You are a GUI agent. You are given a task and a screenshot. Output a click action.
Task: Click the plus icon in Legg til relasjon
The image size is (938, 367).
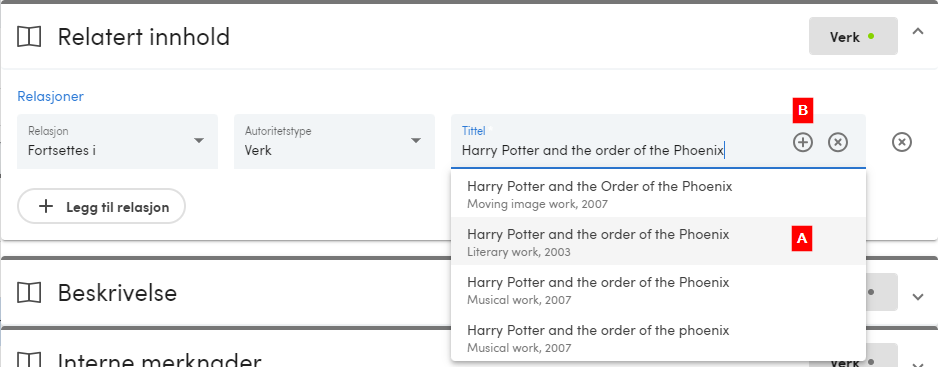45,207
